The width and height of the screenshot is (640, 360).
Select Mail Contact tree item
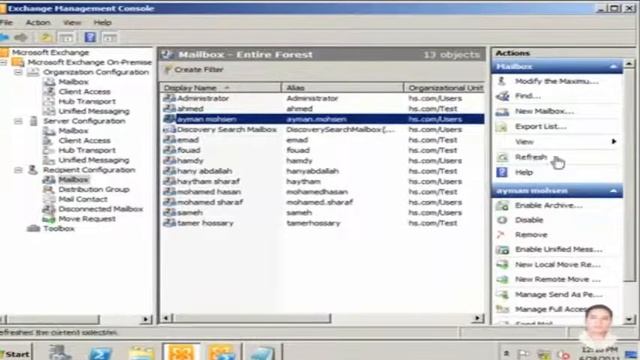coord(83,199)
